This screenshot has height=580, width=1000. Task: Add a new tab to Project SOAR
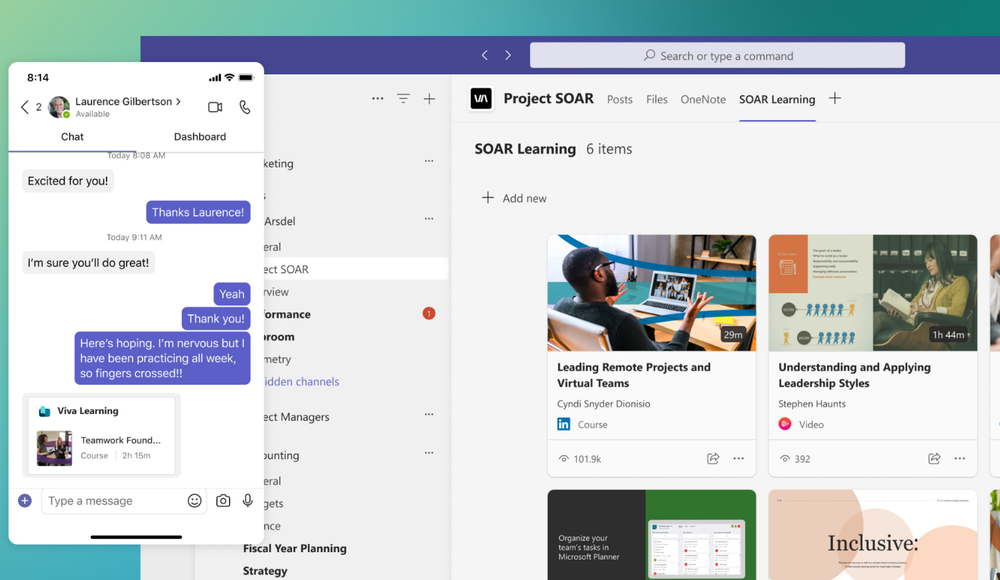coord(834,100)
